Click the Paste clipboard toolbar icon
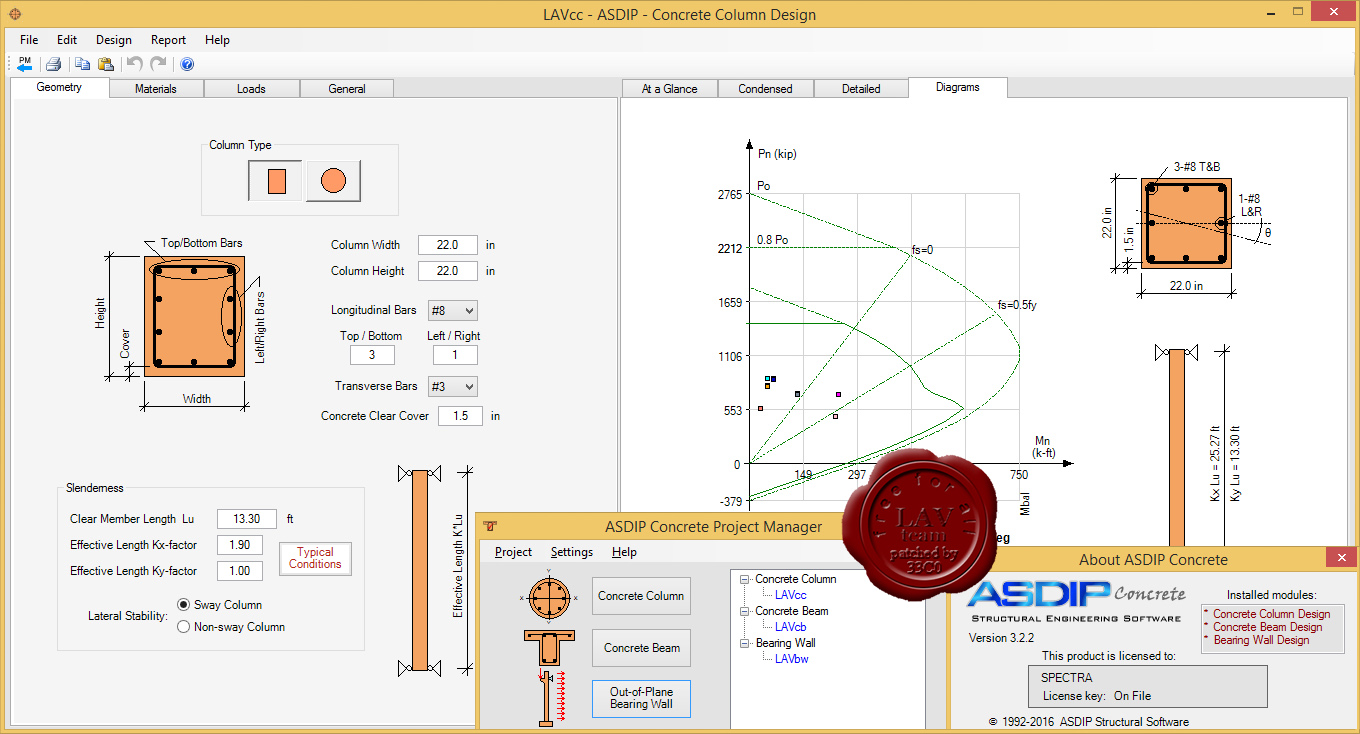 [x=106, y=64]
